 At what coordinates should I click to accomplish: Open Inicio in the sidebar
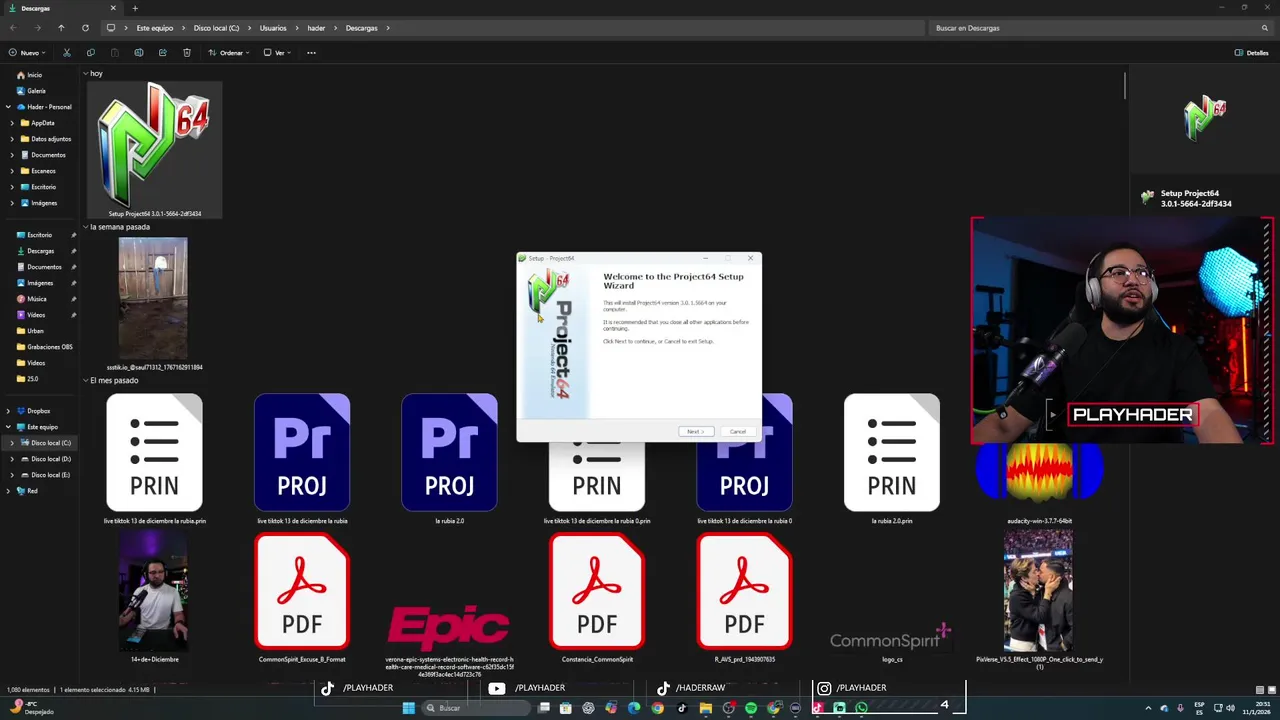pyautogui.click(x=35, y=75)
